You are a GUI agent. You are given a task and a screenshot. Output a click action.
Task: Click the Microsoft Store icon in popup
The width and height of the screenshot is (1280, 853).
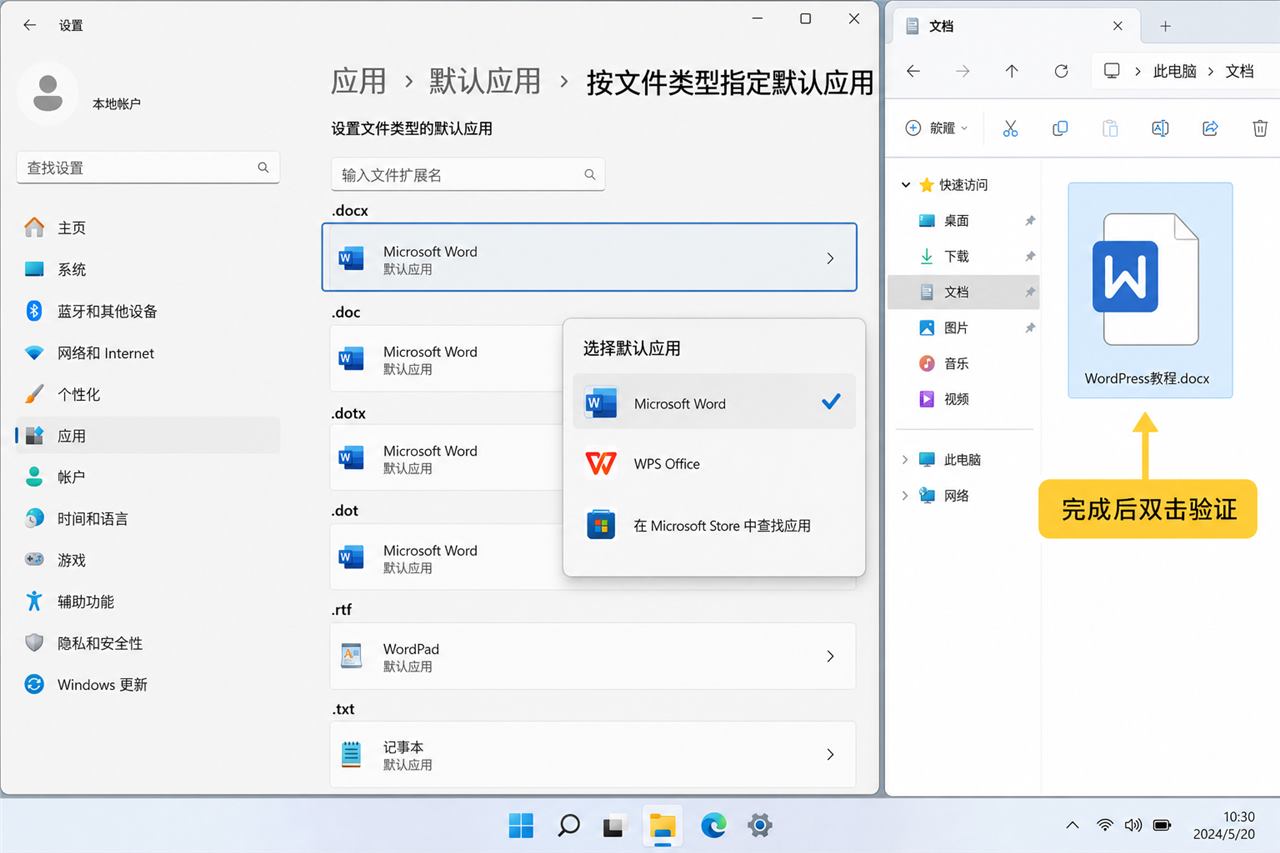601,525
